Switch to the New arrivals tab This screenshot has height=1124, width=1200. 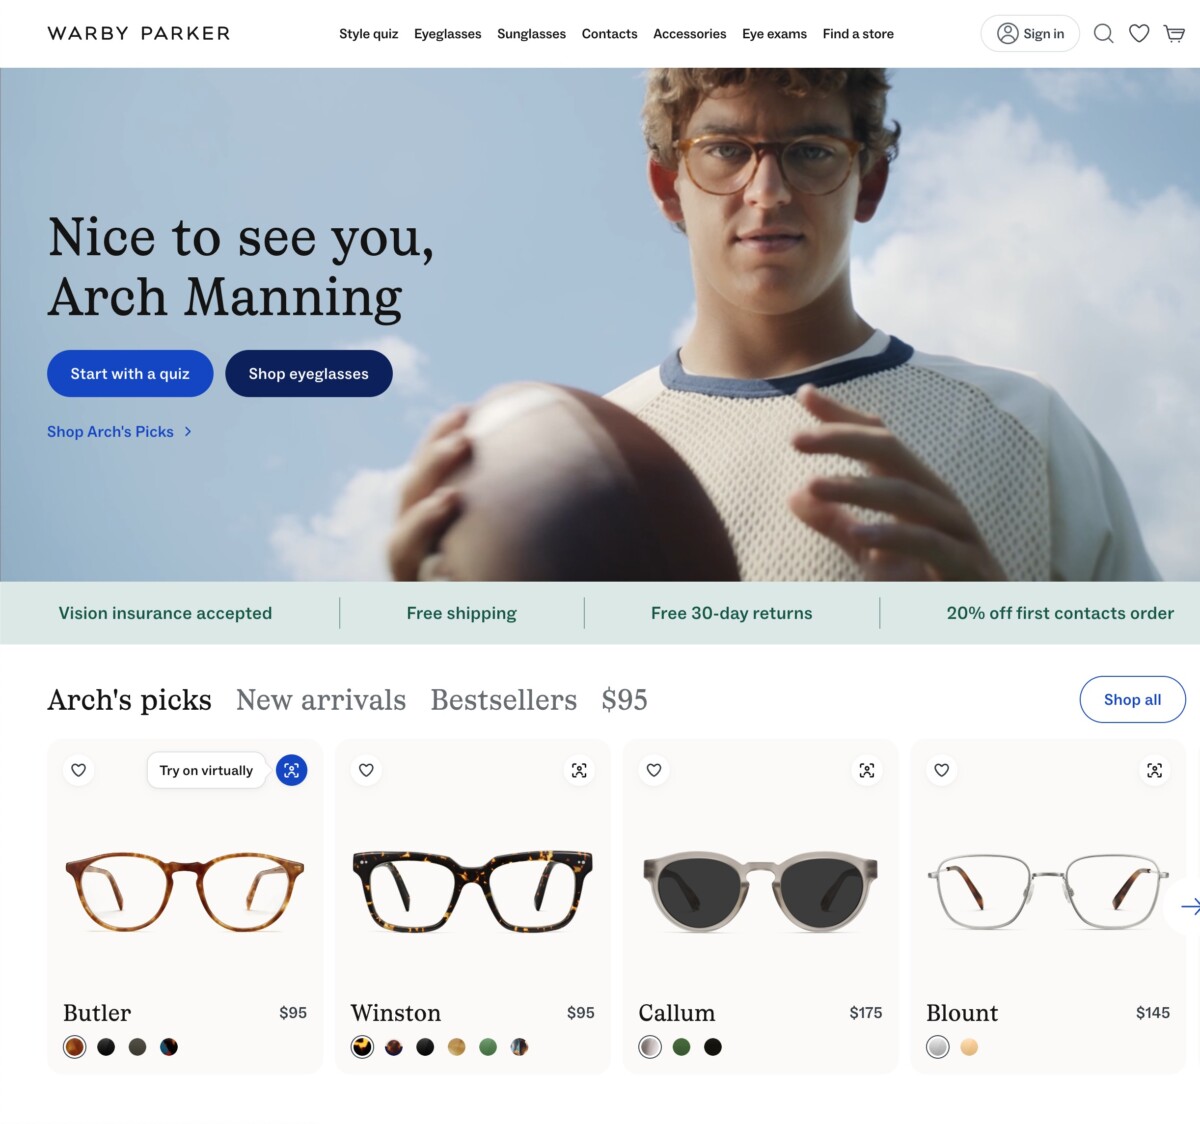pyautogui.click(x=321, y=700)
